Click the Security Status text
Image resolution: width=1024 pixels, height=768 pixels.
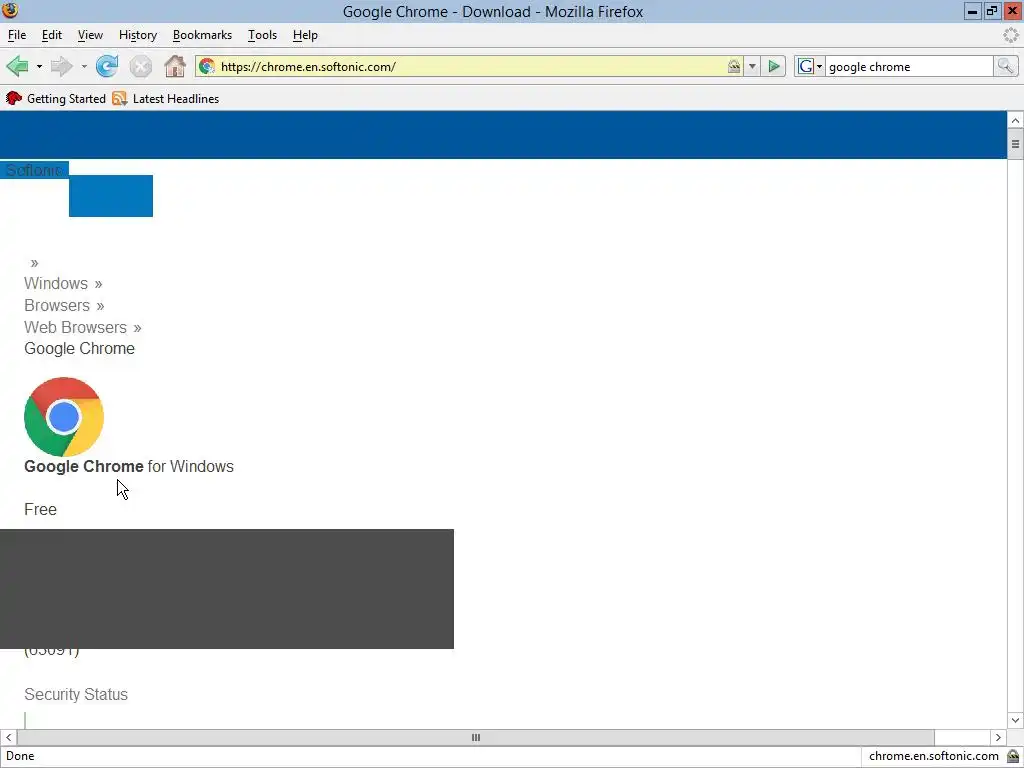pyautogui.click(x=76, y=694)
